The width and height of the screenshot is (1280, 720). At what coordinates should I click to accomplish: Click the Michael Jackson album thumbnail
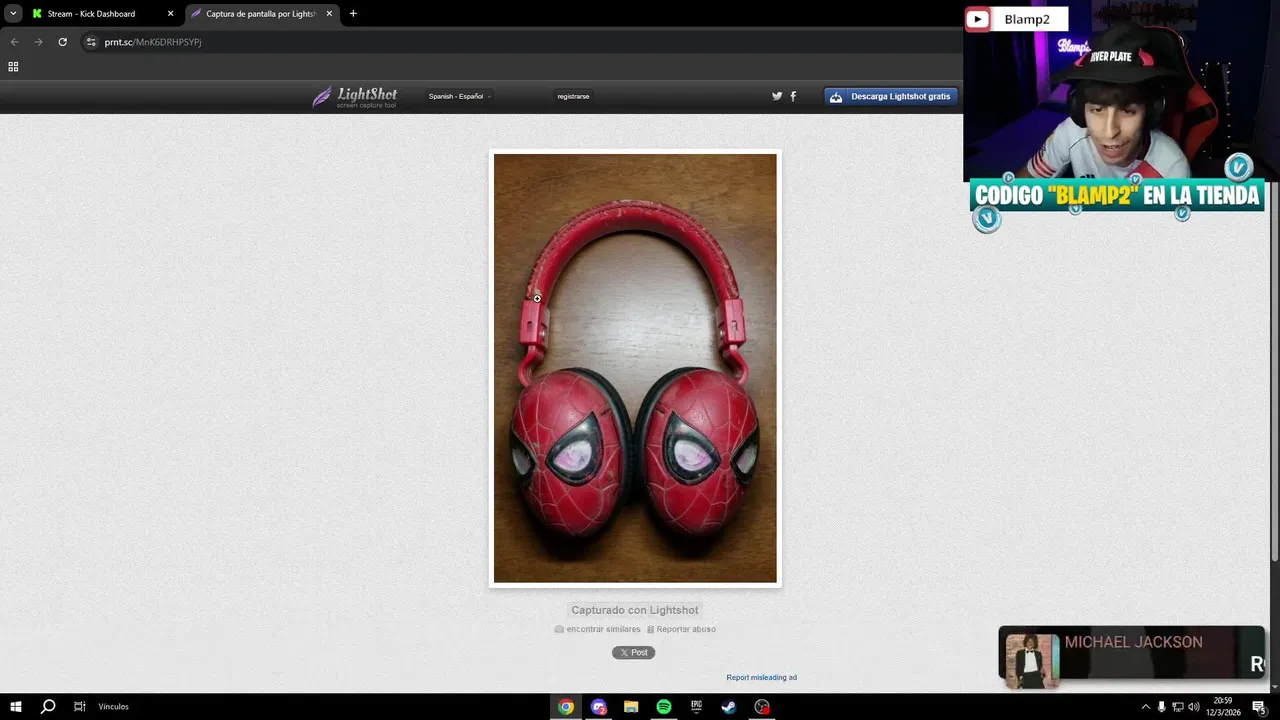pos(1032,660)
